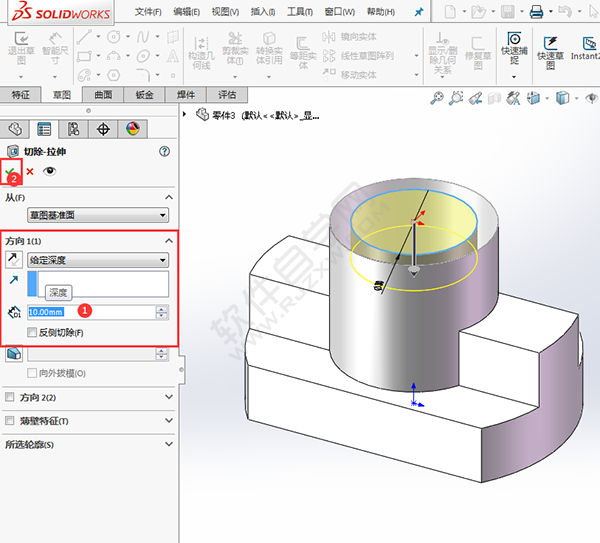Image resolution: width=600 pixels, height=543 pixels.
Task: Select the Spline sketch tool
Action: (x=143, y=37)
